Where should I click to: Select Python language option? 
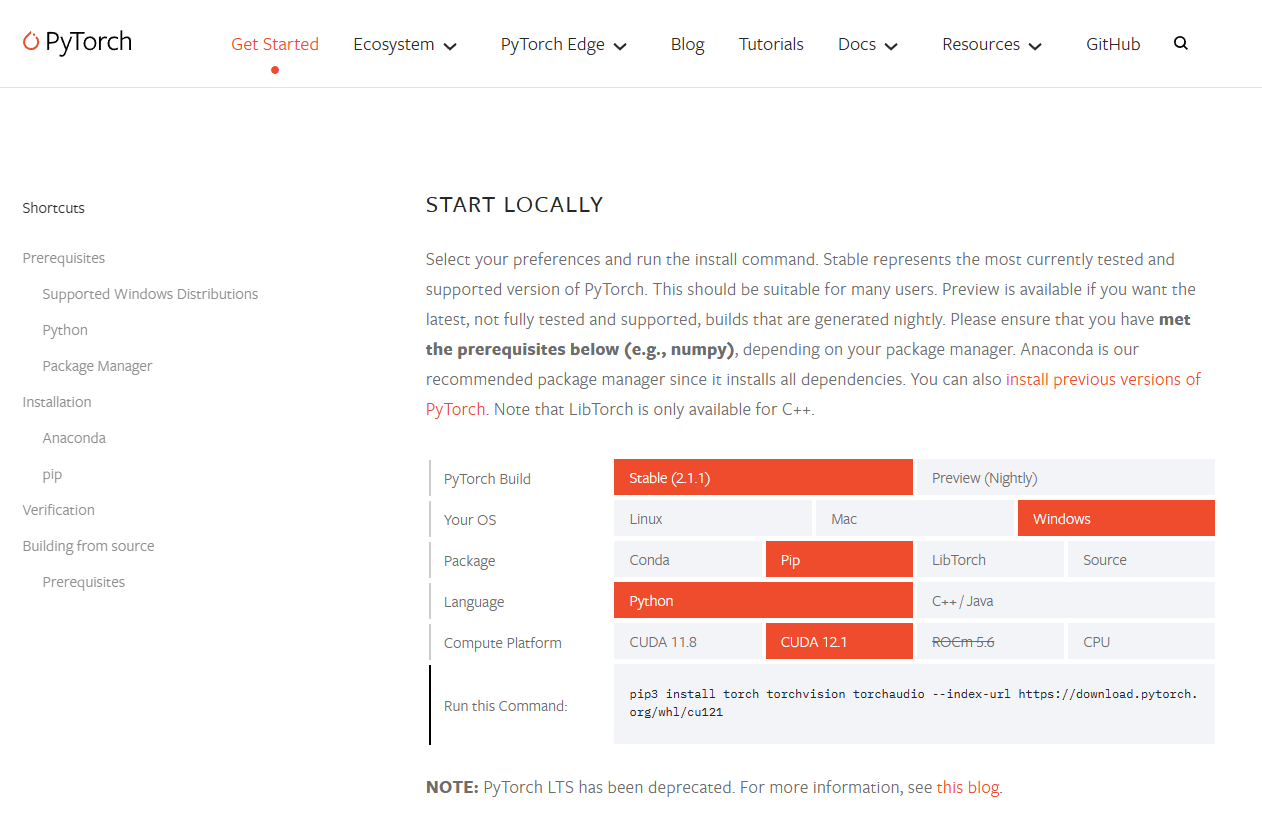(763, 600)
